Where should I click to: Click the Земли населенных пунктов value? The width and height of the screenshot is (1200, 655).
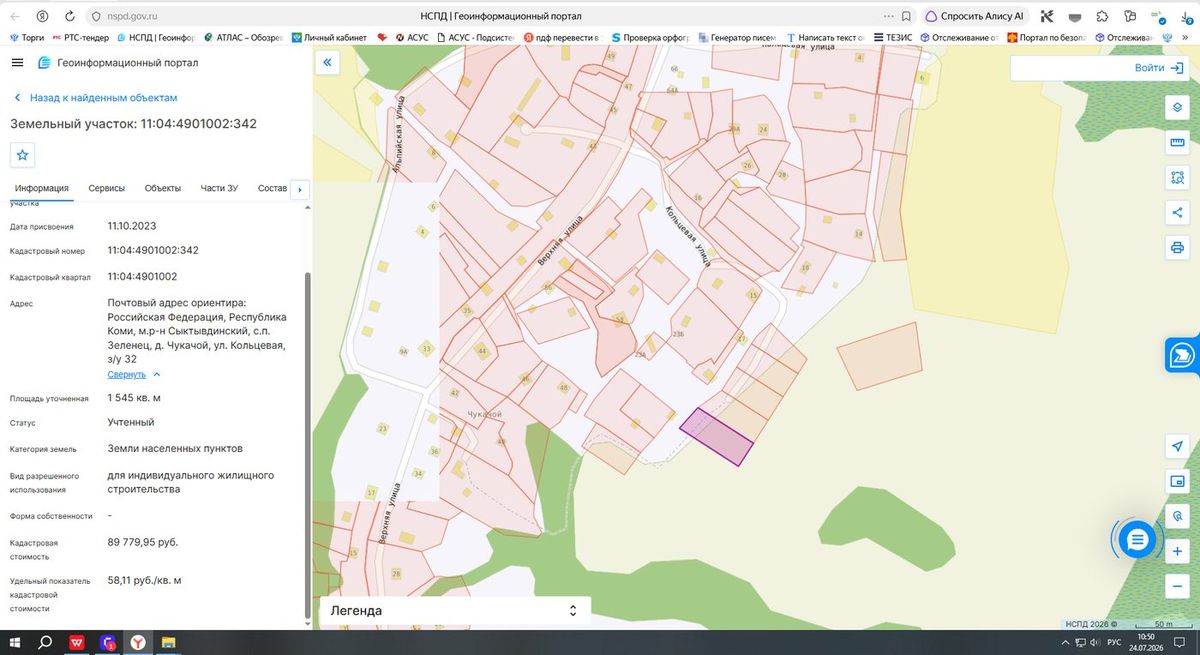click(x=175, y=448)
